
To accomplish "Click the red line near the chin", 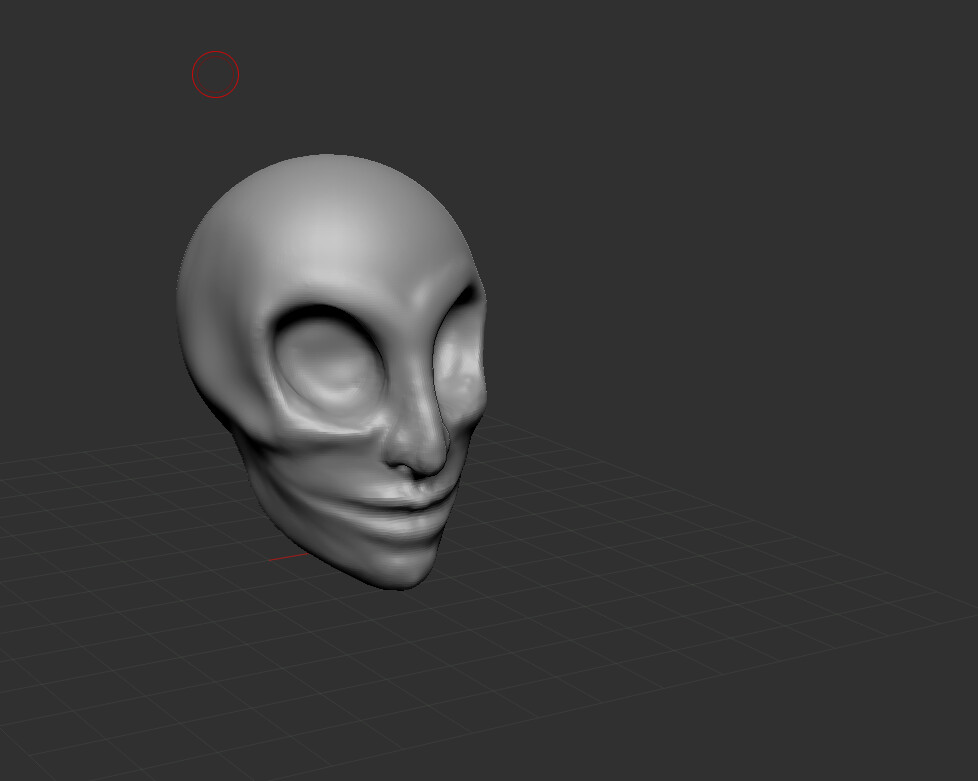I will point(290,553).
